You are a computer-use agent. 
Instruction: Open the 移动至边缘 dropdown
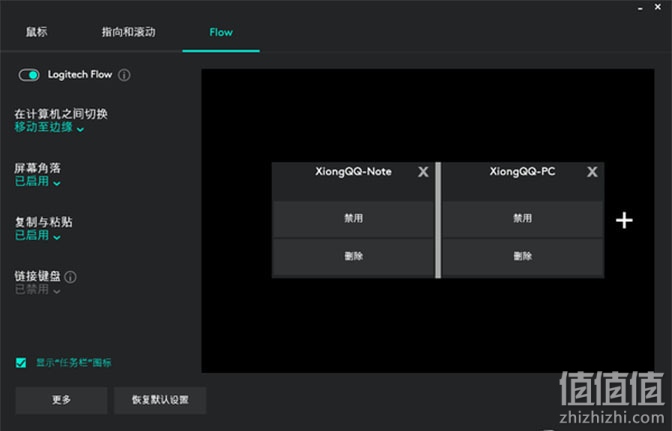pyautogui.click(x=49, y=127)
